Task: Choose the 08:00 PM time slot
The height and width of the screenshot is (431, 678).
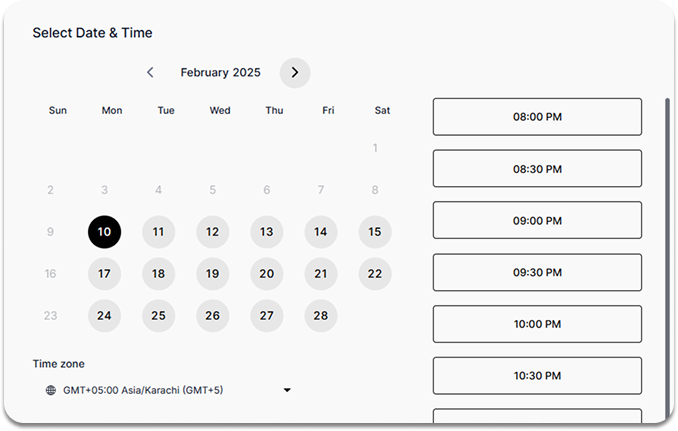Action: [x=537, y=117]
